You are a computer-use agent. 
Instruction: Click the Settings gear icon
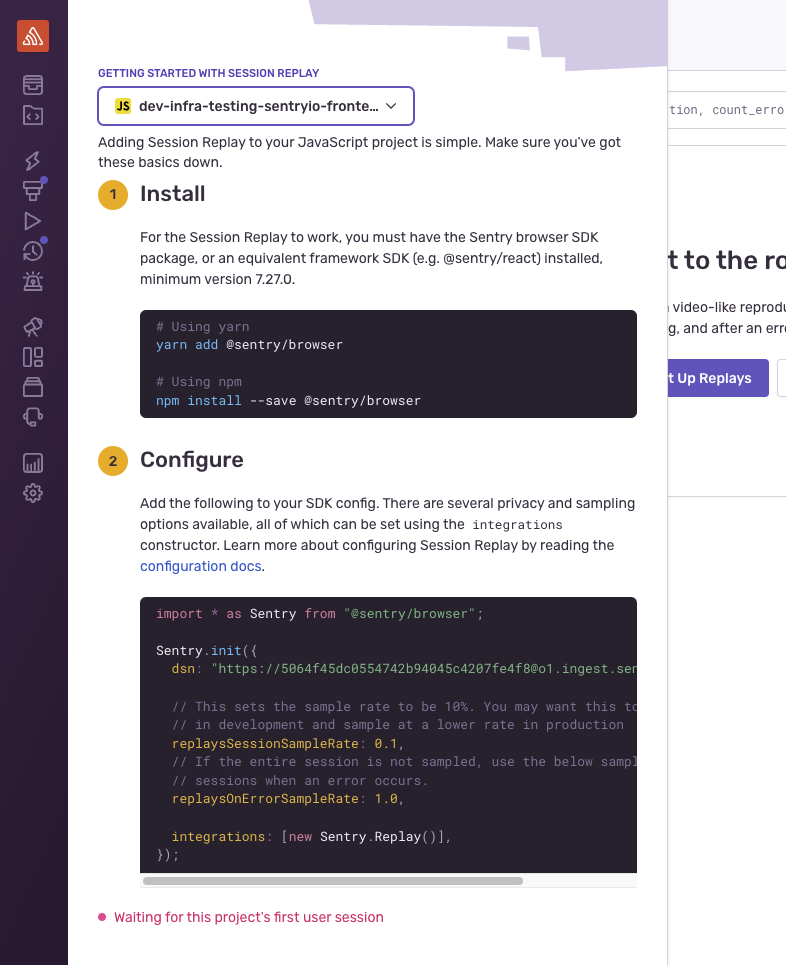(x=33, y=492)
